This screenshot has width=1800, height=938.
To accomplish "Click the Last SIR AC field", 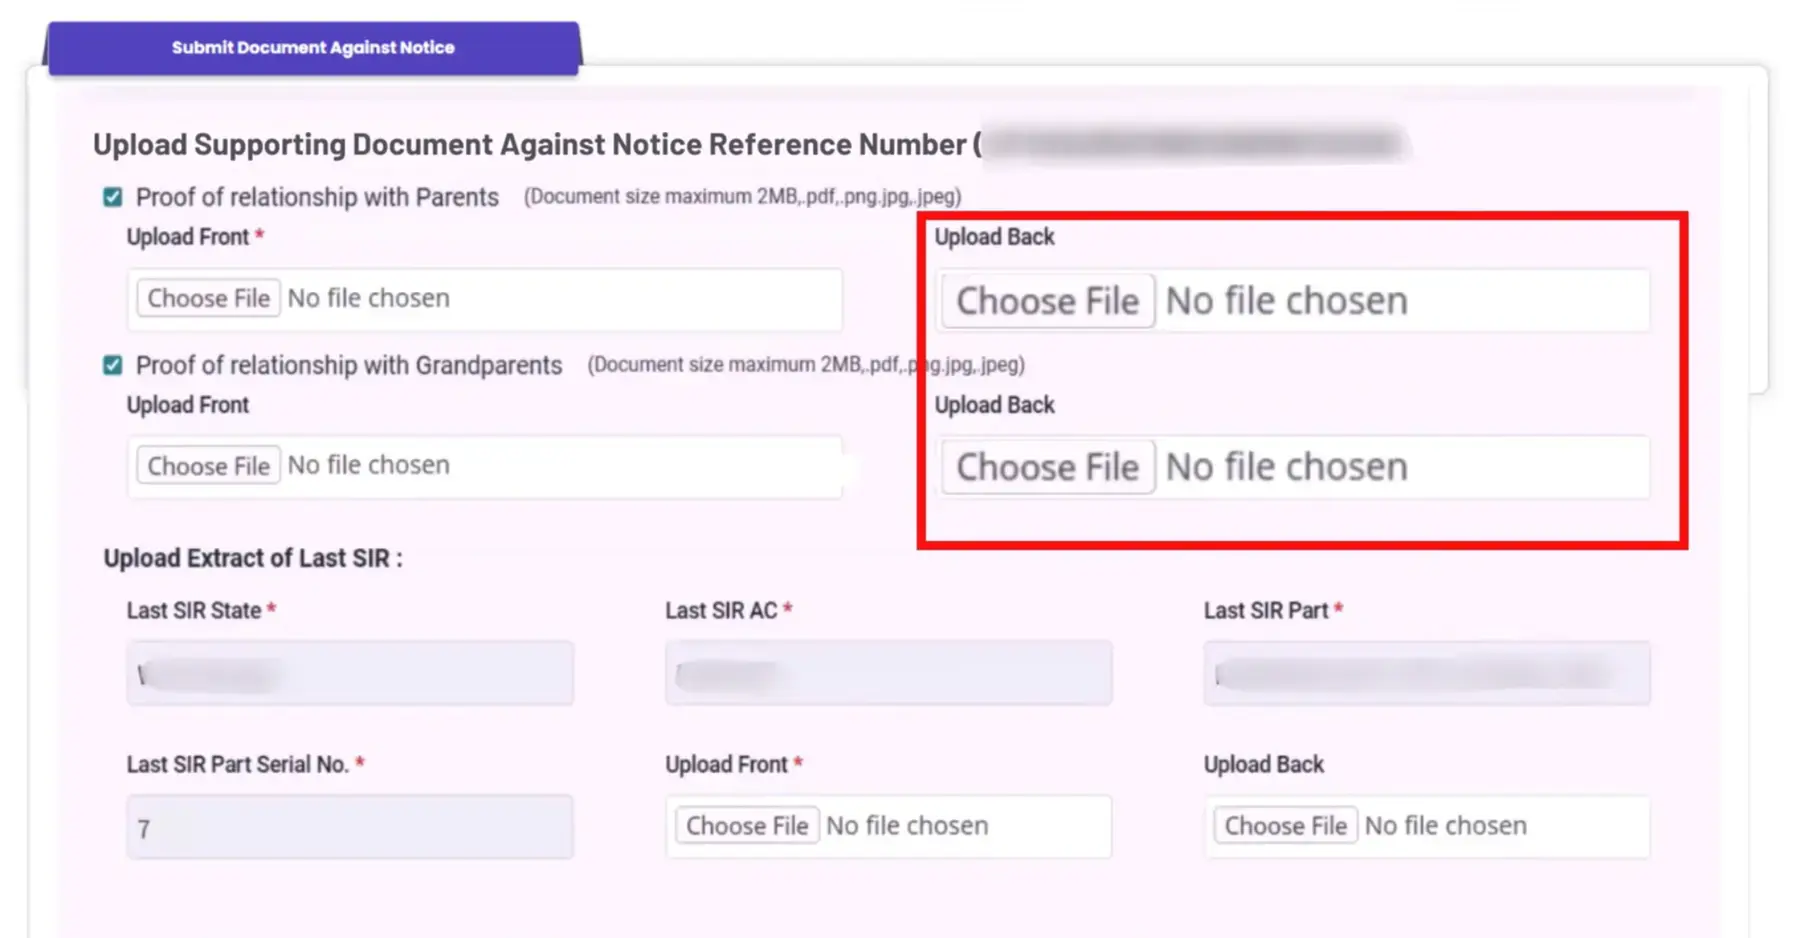I will click(x=889, y=673).
